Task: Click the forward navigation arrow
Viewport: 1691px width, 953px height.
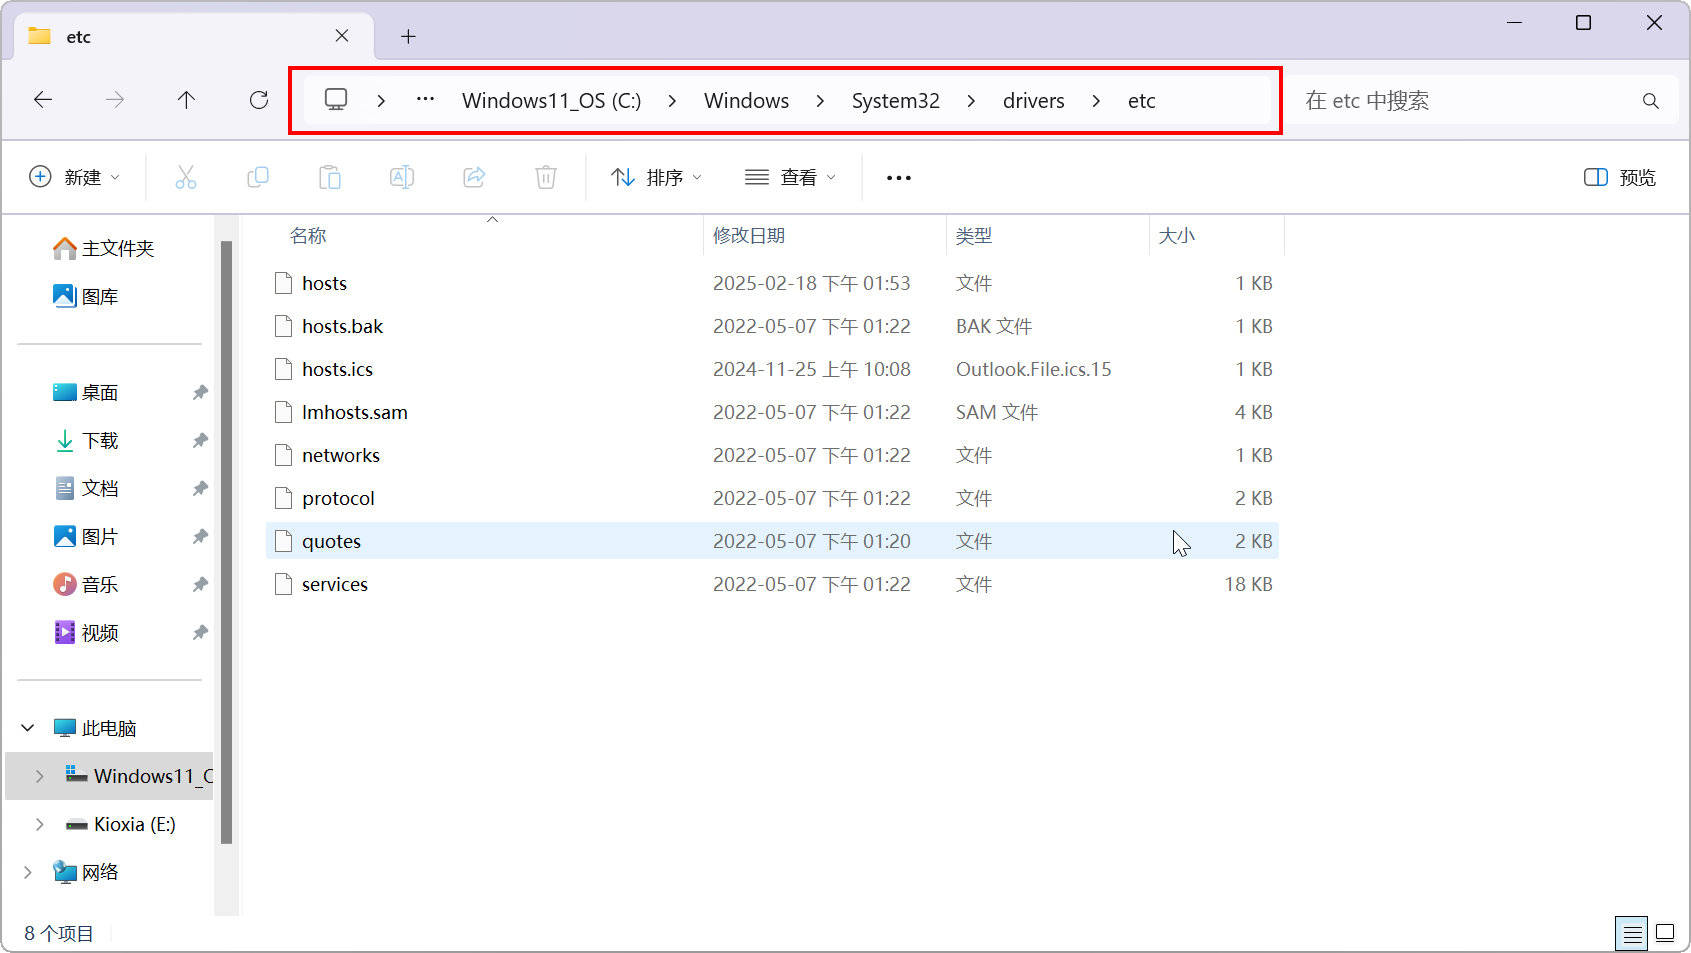Action: (x=115, y=100)
